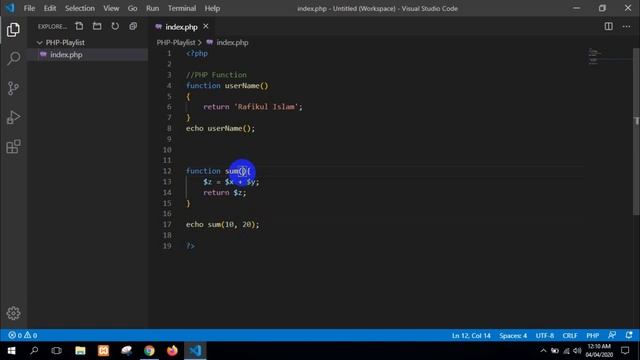640x360 pixels.
Task: Click the '//PHP Function' comment line
Action: tap(216, 75)
